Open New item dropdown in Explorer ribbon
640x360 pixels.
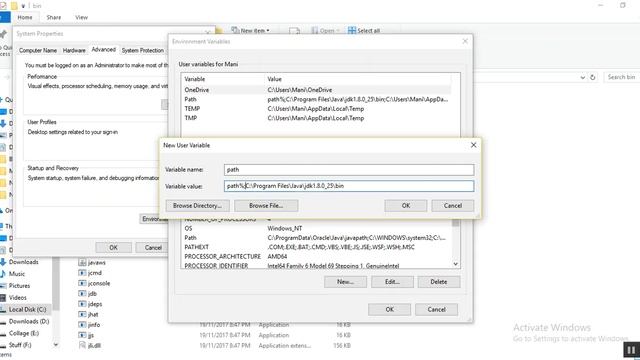pos(250,31)
